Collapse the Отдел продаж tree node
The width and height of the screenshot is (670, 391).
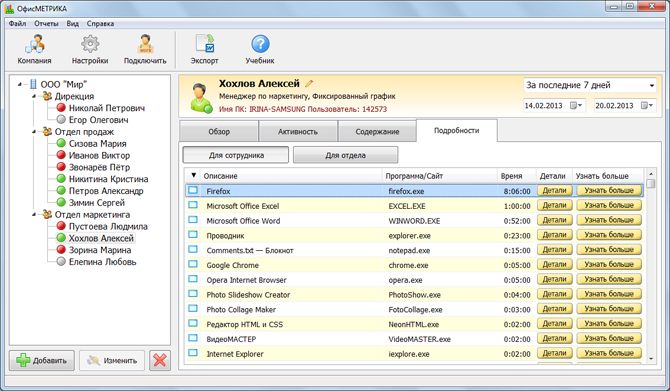(x=34, y=132)
